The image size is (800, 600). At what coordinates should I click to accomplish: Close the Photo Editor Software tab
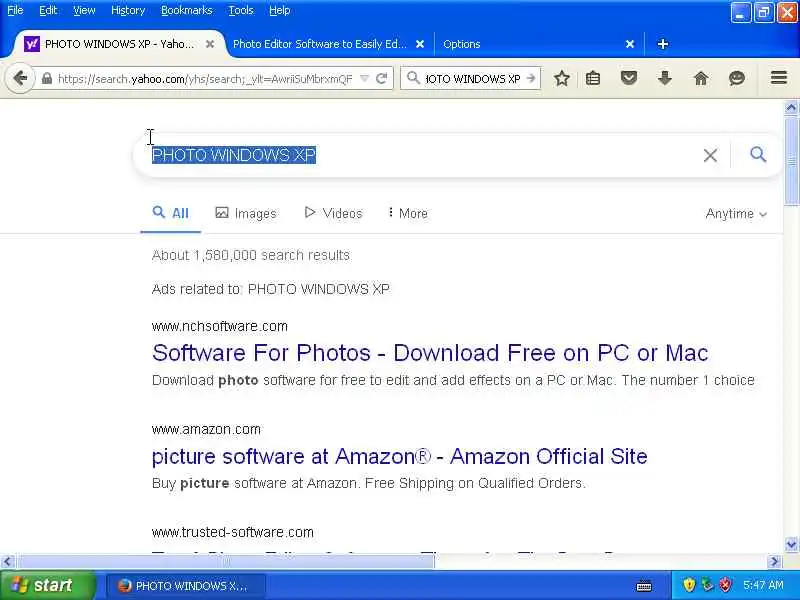coord(420,44)
